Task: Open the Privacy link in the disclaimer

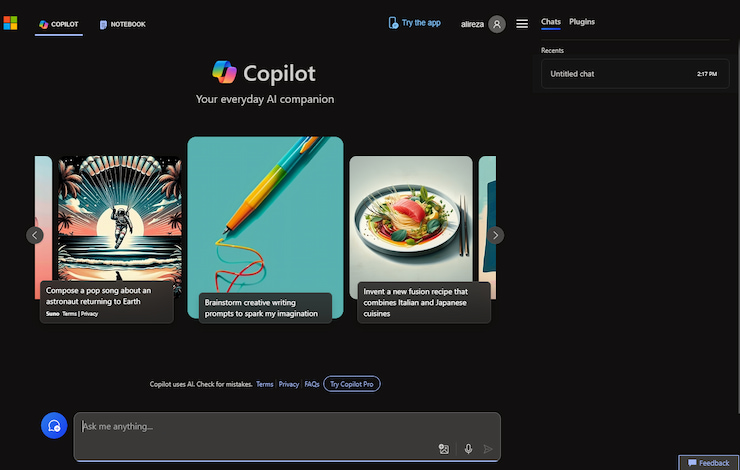Action: [x=288, y=384]
